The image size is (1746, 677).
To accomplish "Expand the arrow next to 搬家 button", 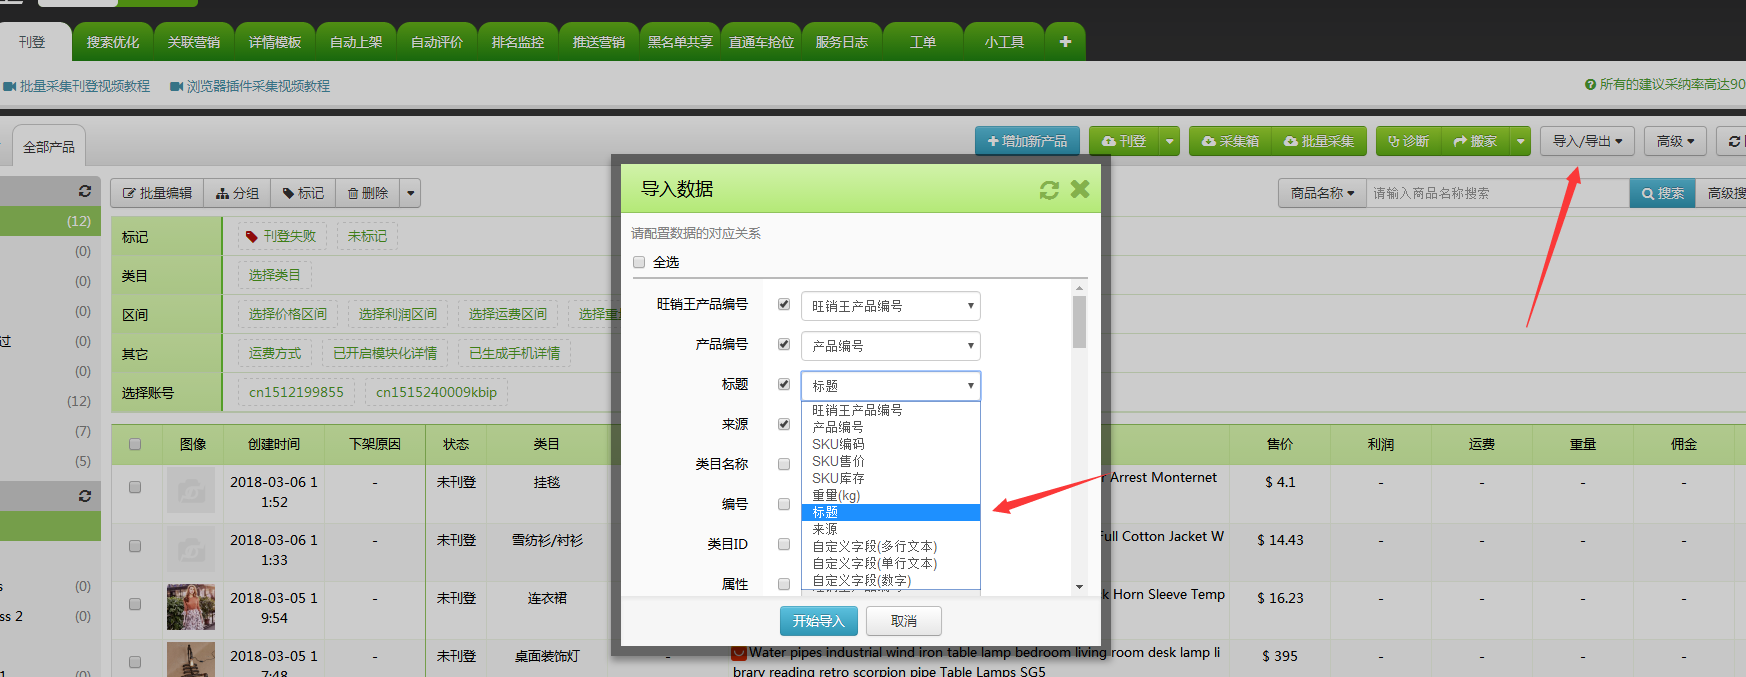I will pos(1521,141).
